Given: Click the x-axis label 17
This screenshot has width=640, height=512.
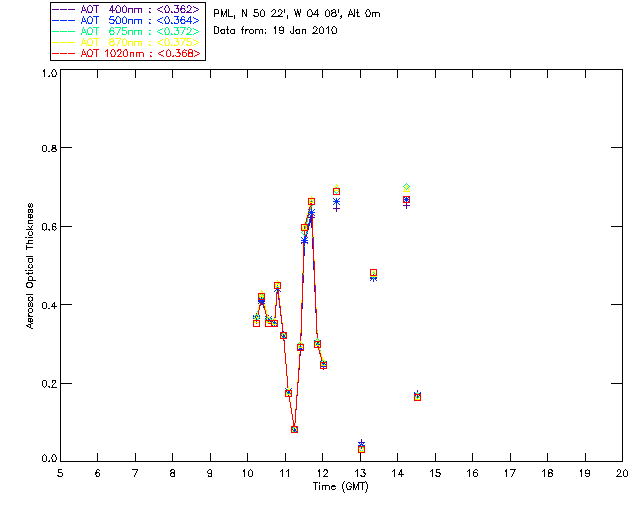Looking at the screenshot, I should click(x=510, y=473).
